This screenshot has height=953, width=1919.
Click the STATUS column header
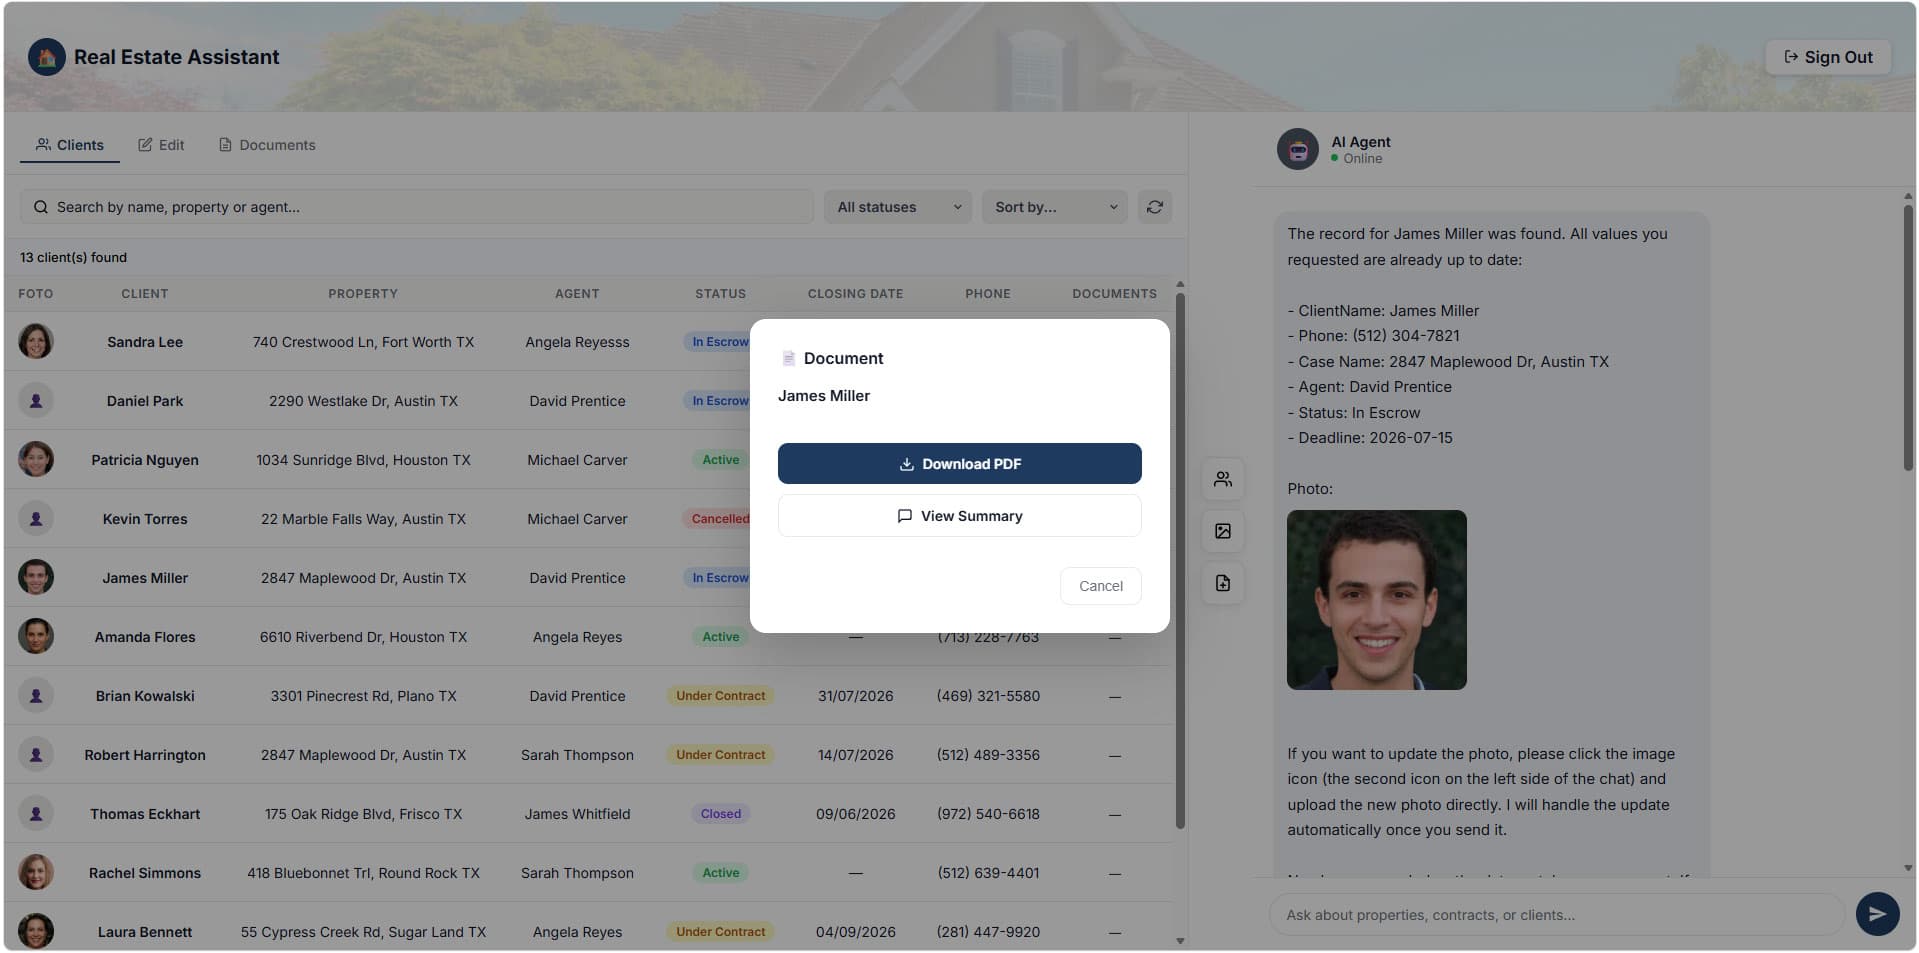click(720, 294)
